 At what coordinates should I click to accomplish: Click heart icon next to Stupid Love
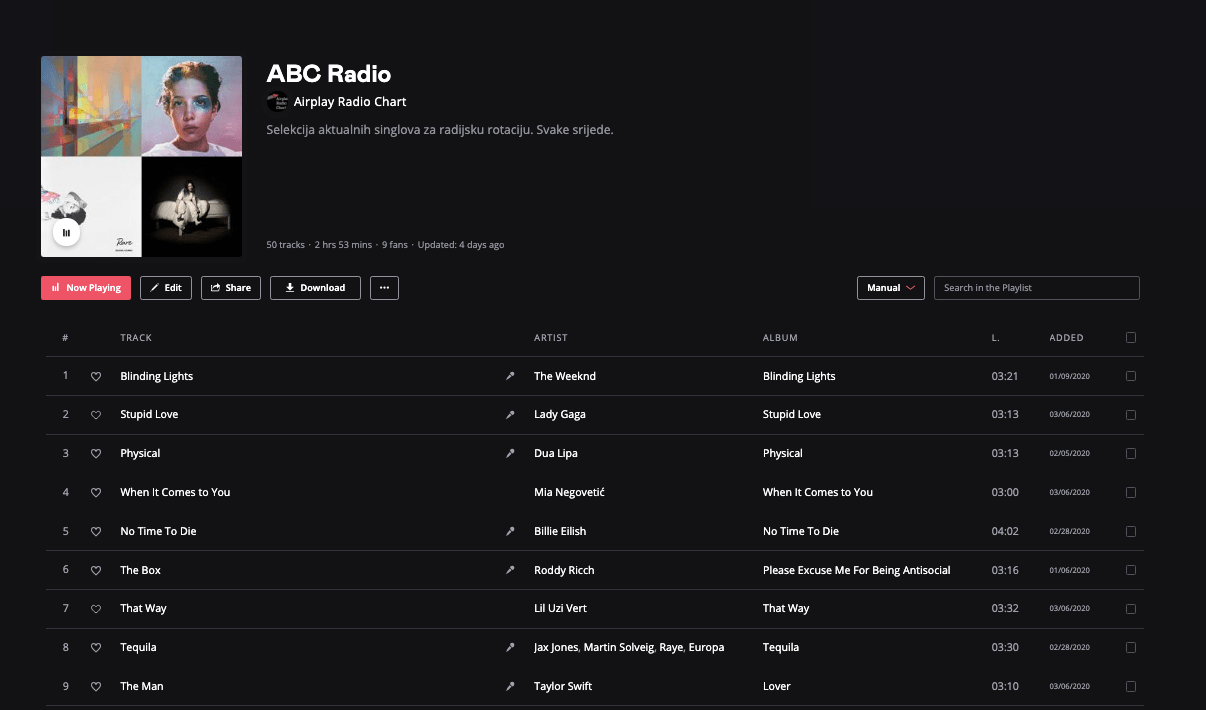96,415
